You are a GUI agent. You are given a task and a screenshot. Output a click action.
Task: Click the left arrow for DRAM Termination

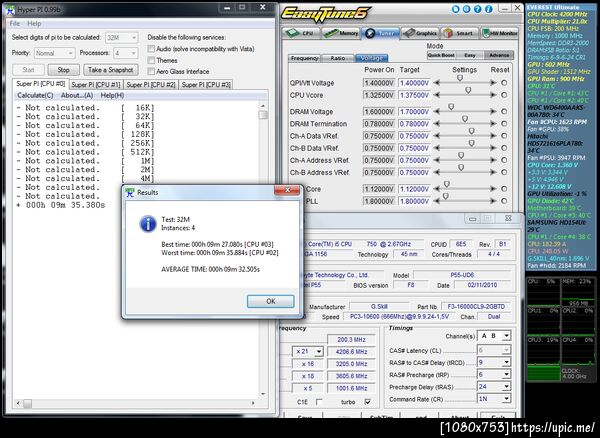[437, 124]
